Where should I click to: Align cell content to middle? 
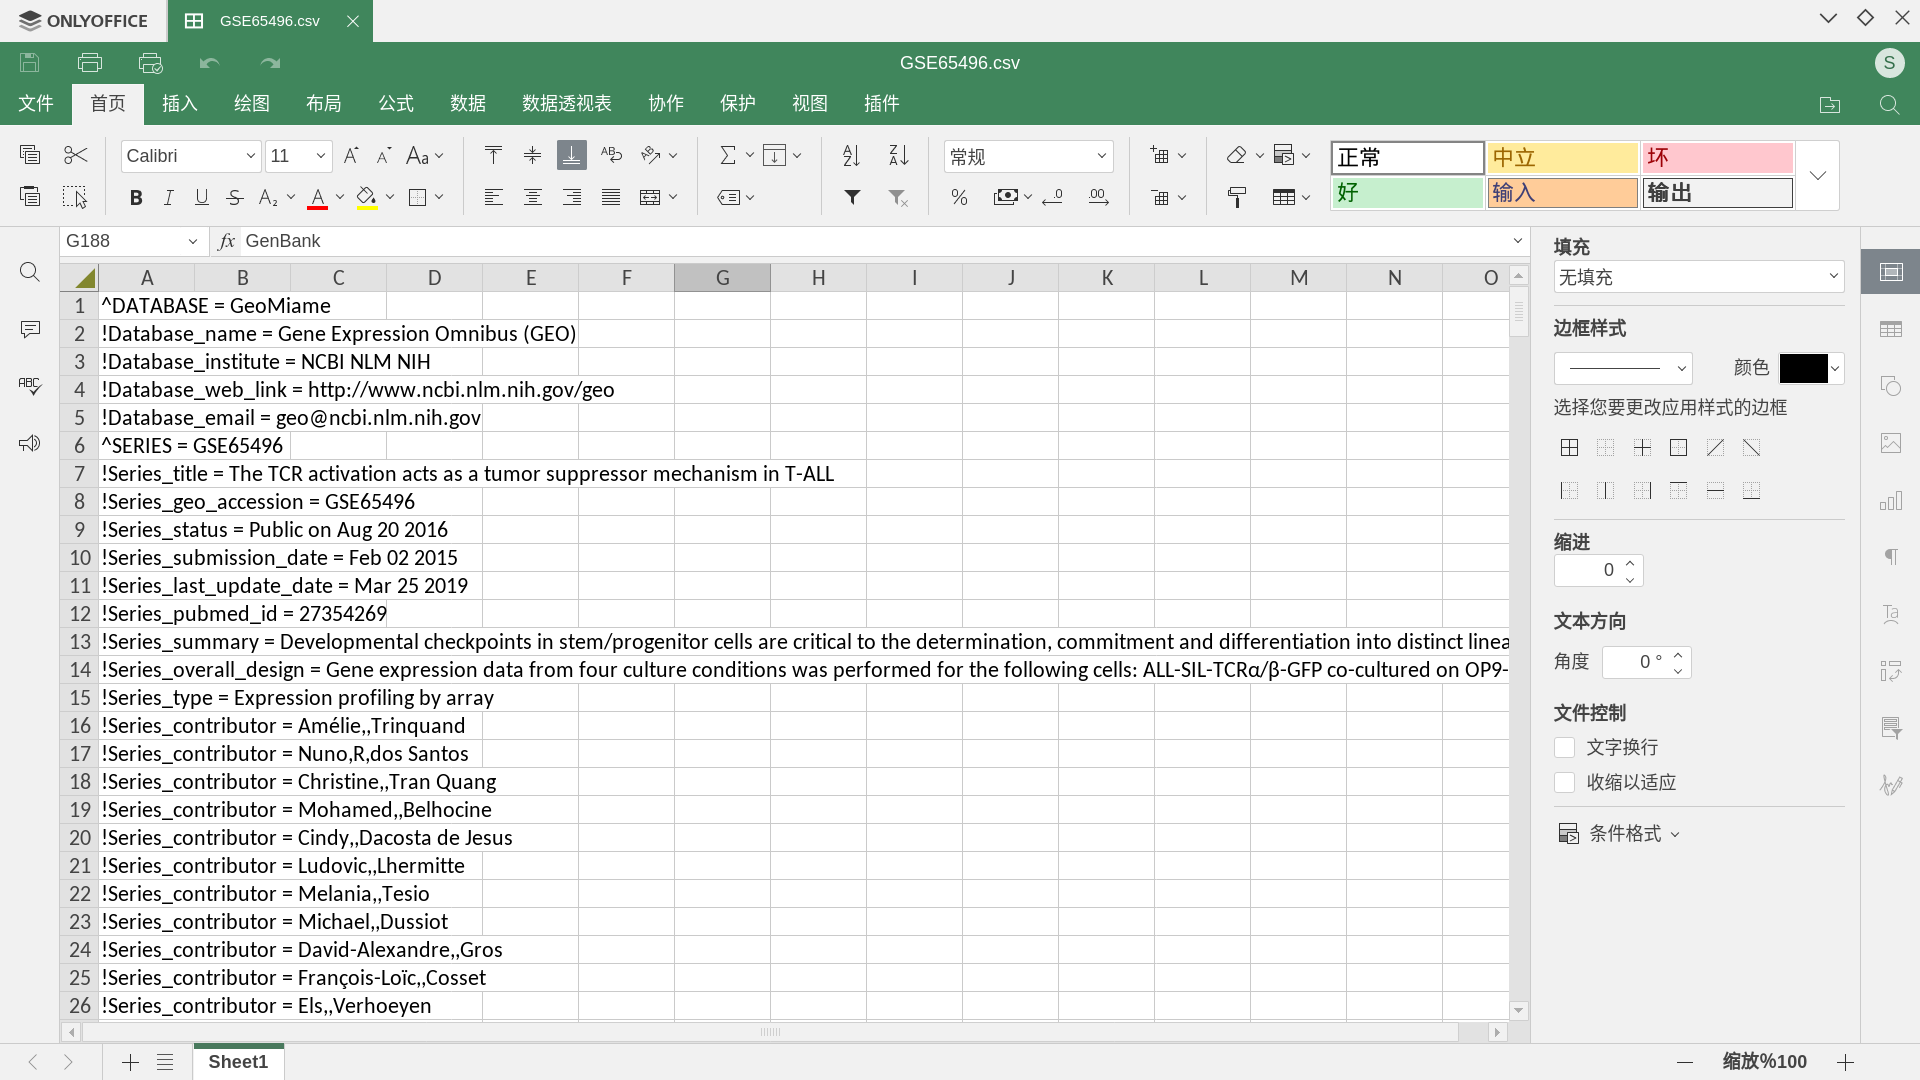click(532, 154)
